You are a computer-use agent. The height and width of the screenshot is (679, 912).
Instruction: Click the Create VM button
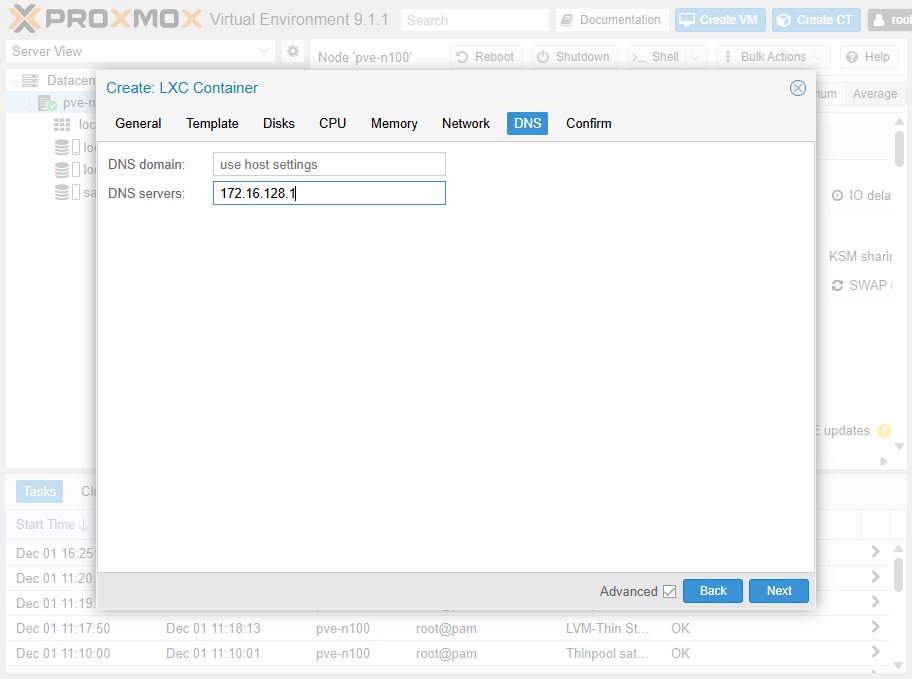tap(718, 20)
